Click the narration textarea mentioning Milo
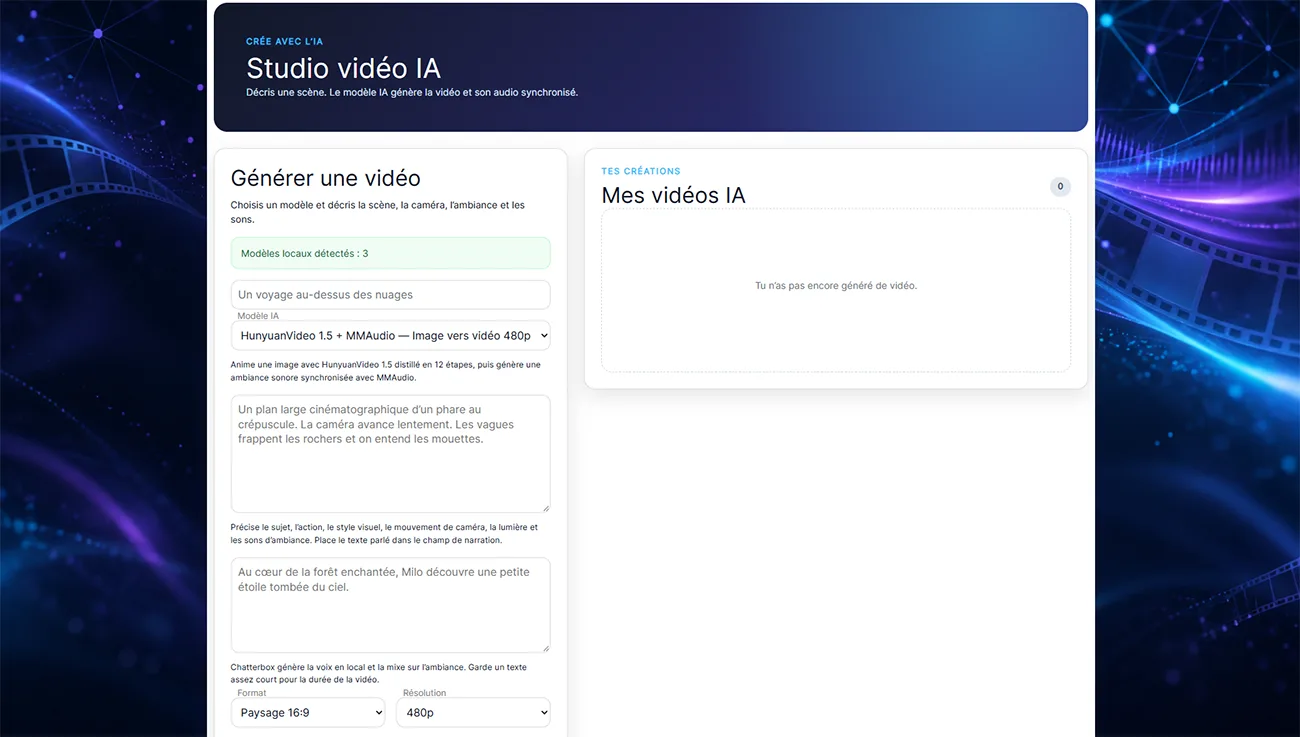 [390, 605]
